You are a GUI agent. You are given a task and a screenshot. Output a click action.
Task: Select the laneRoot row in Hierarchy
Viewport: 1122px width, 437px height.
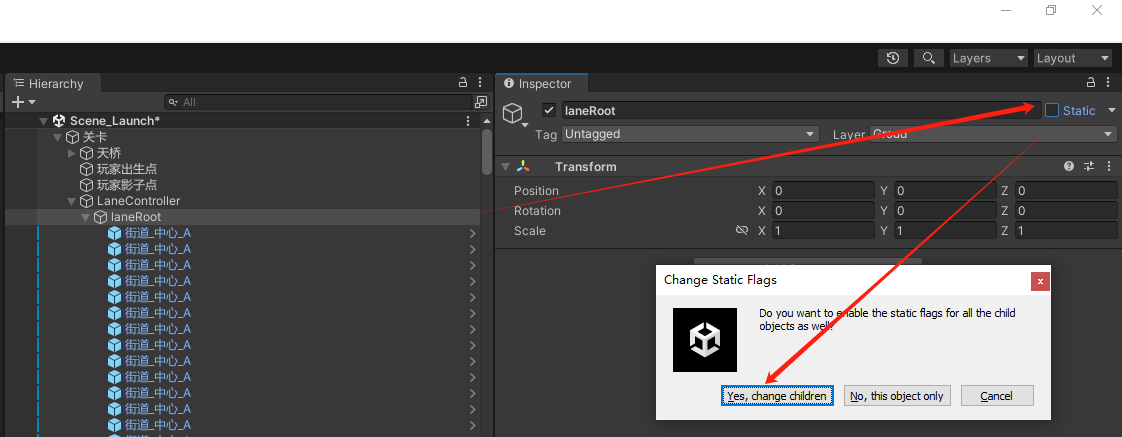243,217
